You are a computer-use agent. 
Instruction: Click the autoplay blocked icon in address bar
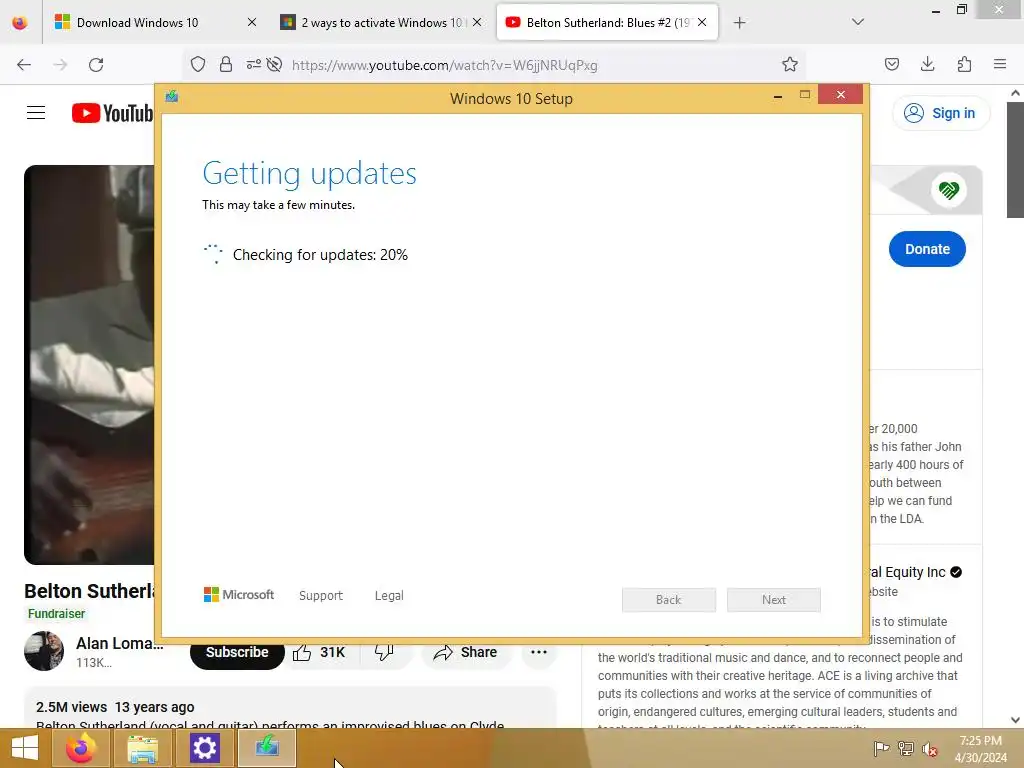point(275,64)
